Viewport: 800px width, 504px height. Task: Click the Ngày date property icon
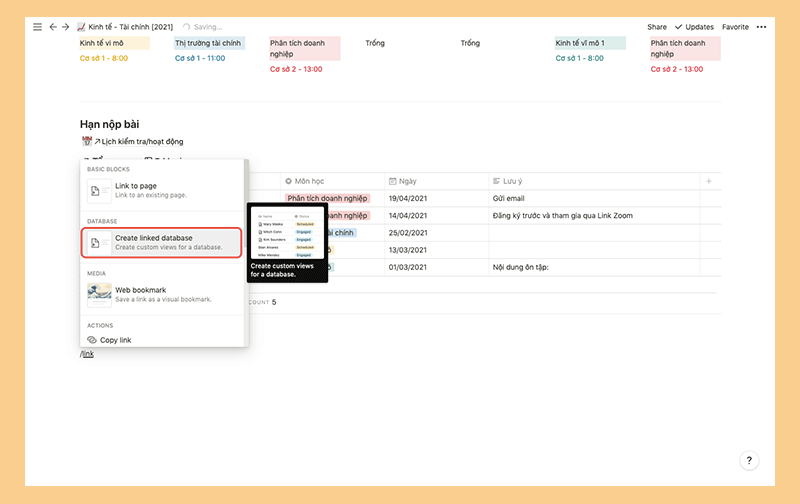coord(392,181)
